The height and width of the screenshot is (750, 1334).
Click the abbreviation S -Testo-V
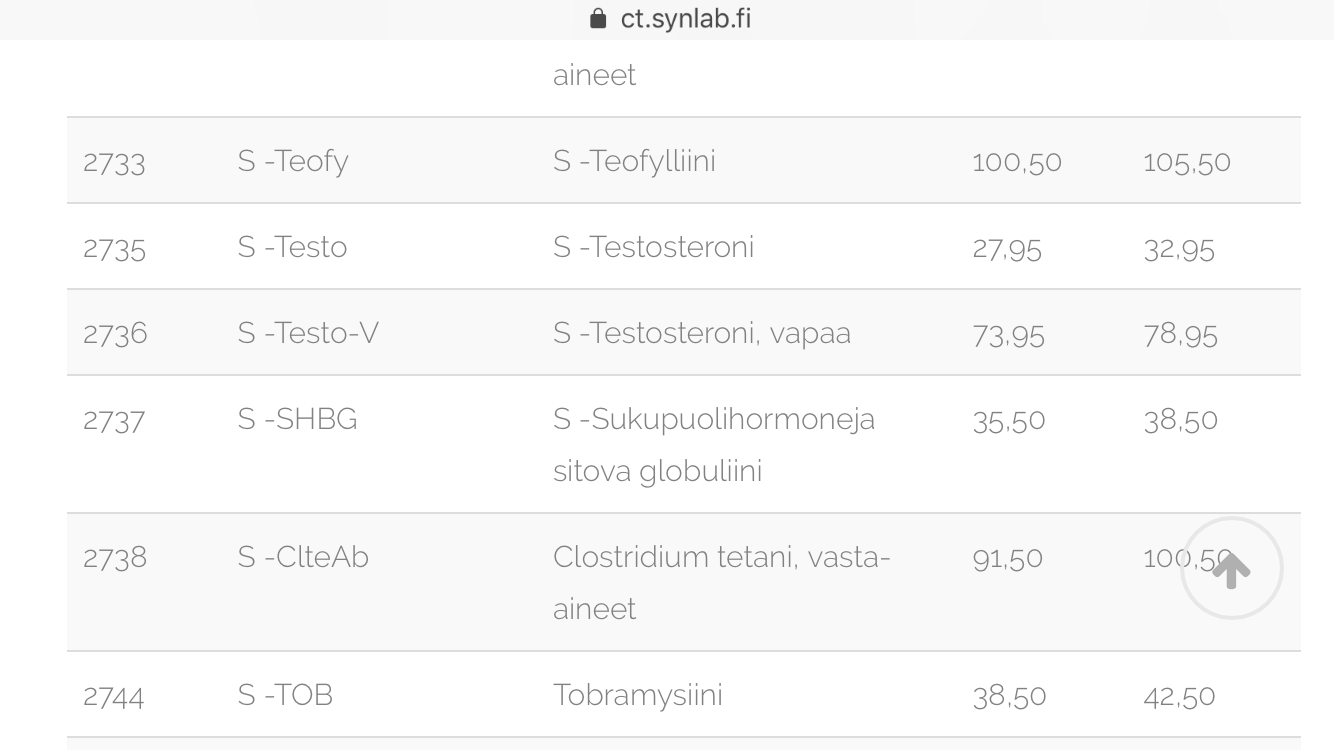click(308, 333)
